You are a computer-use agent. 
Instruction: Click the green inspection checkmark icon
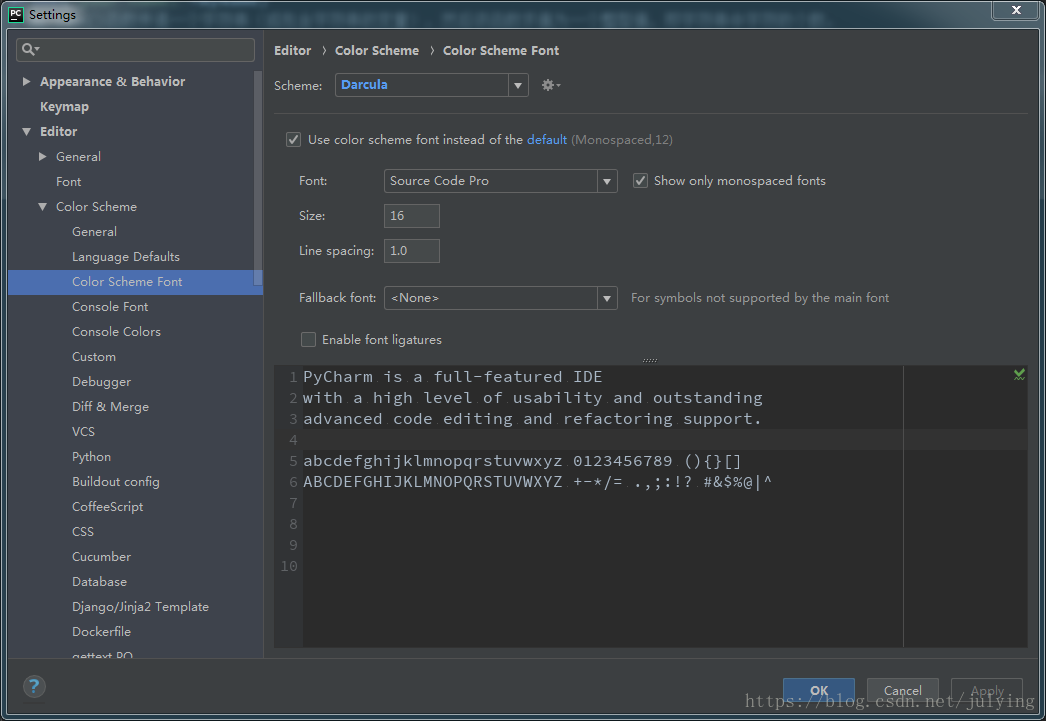tap(1019, 375)
